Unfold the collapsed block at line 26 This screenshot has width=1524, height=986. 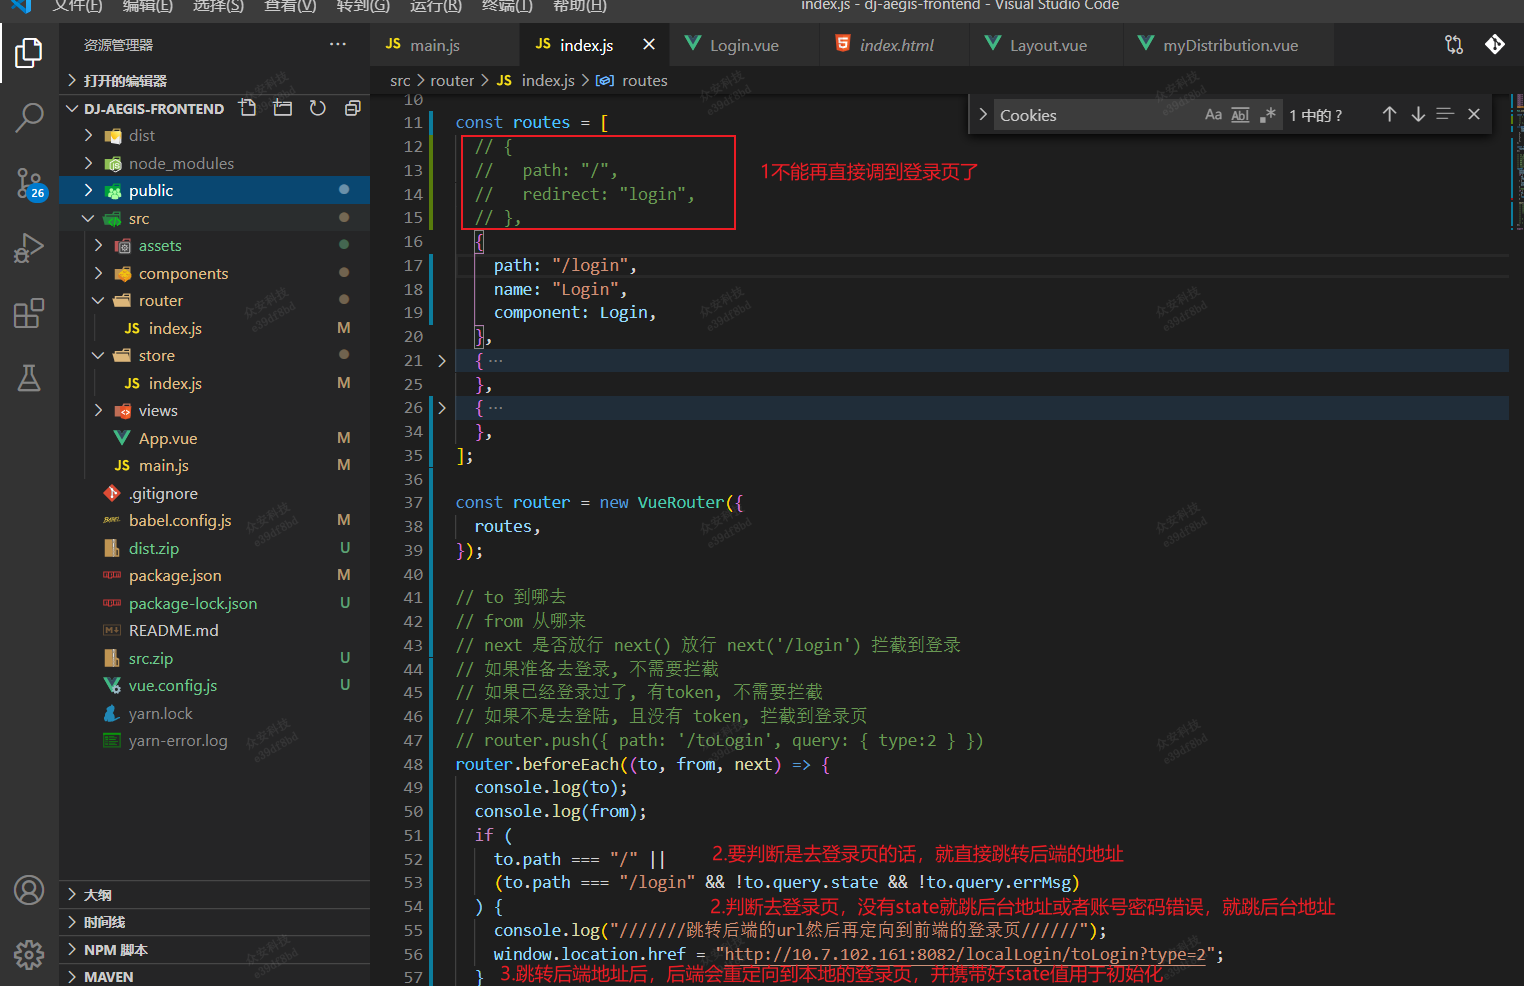(x=442, y=408)
